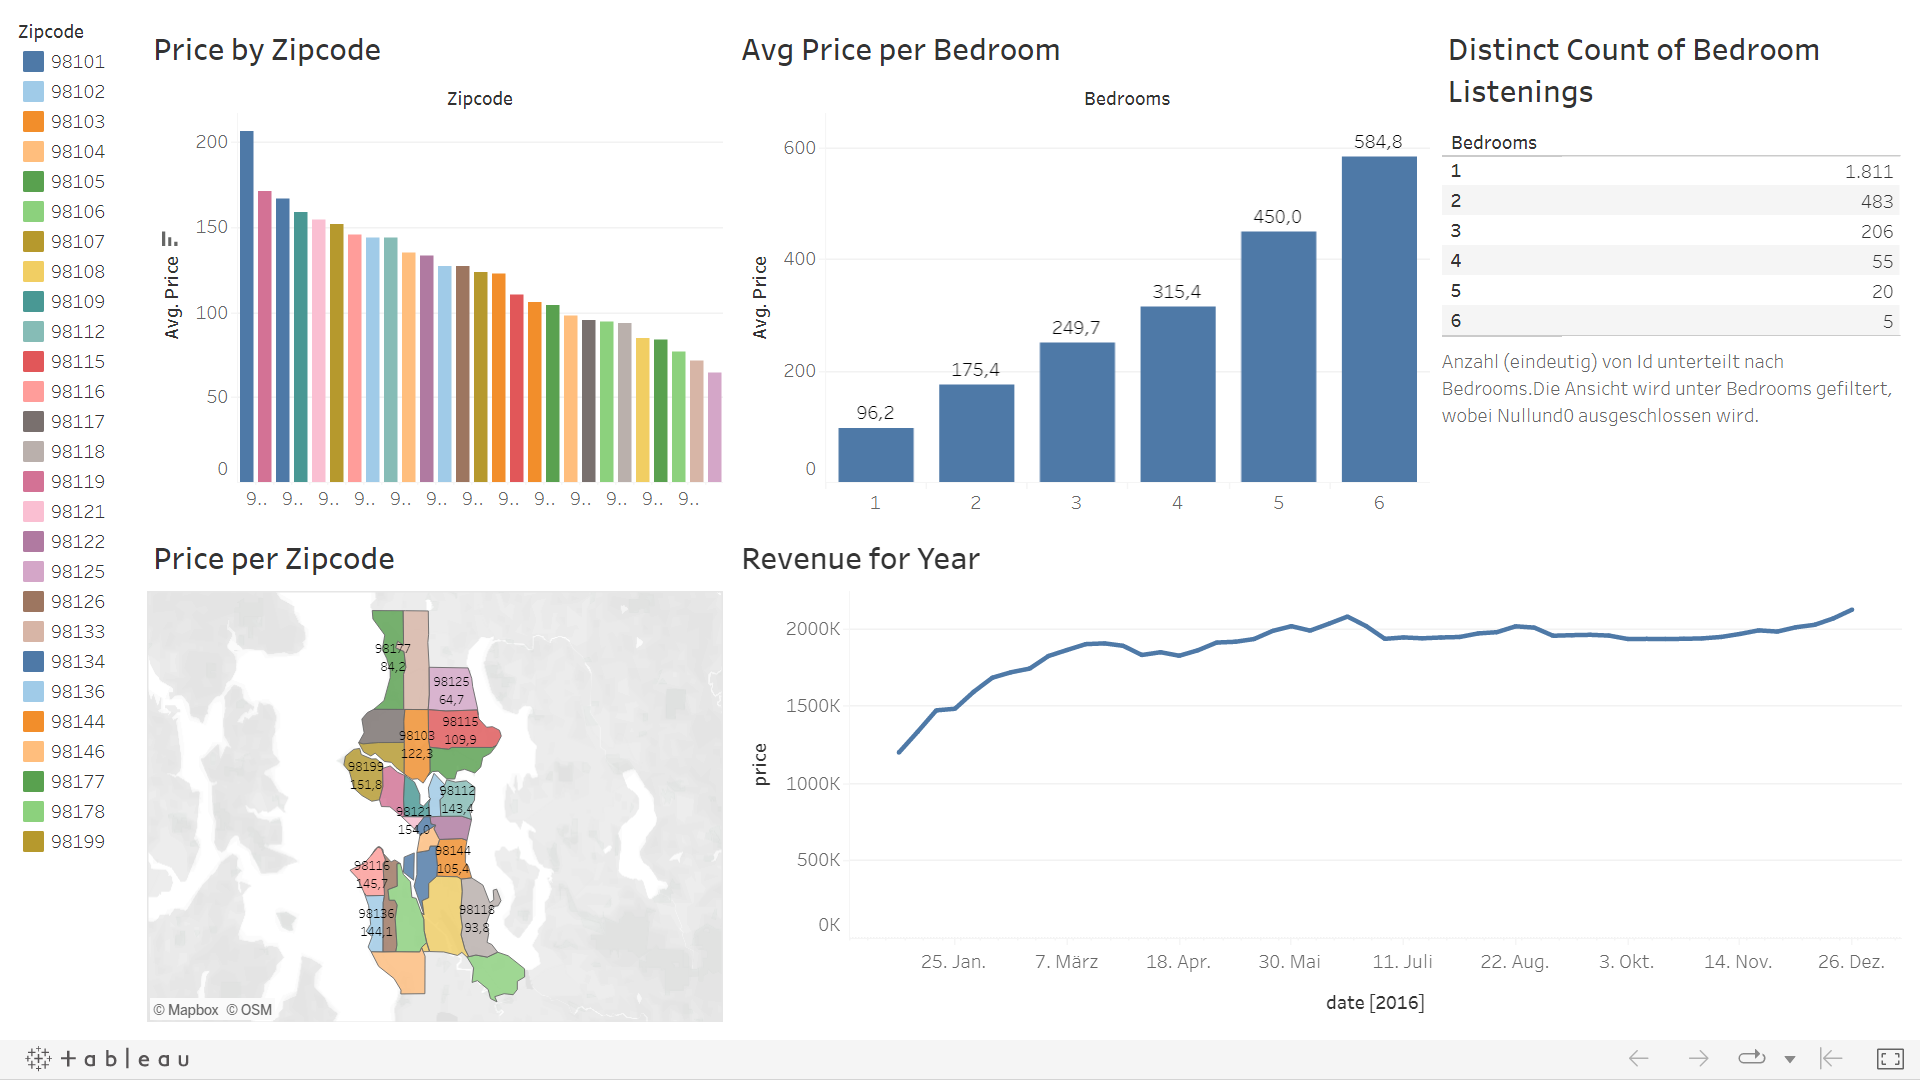
Task: Click legend entry 98122
Action: coord(64,542)
